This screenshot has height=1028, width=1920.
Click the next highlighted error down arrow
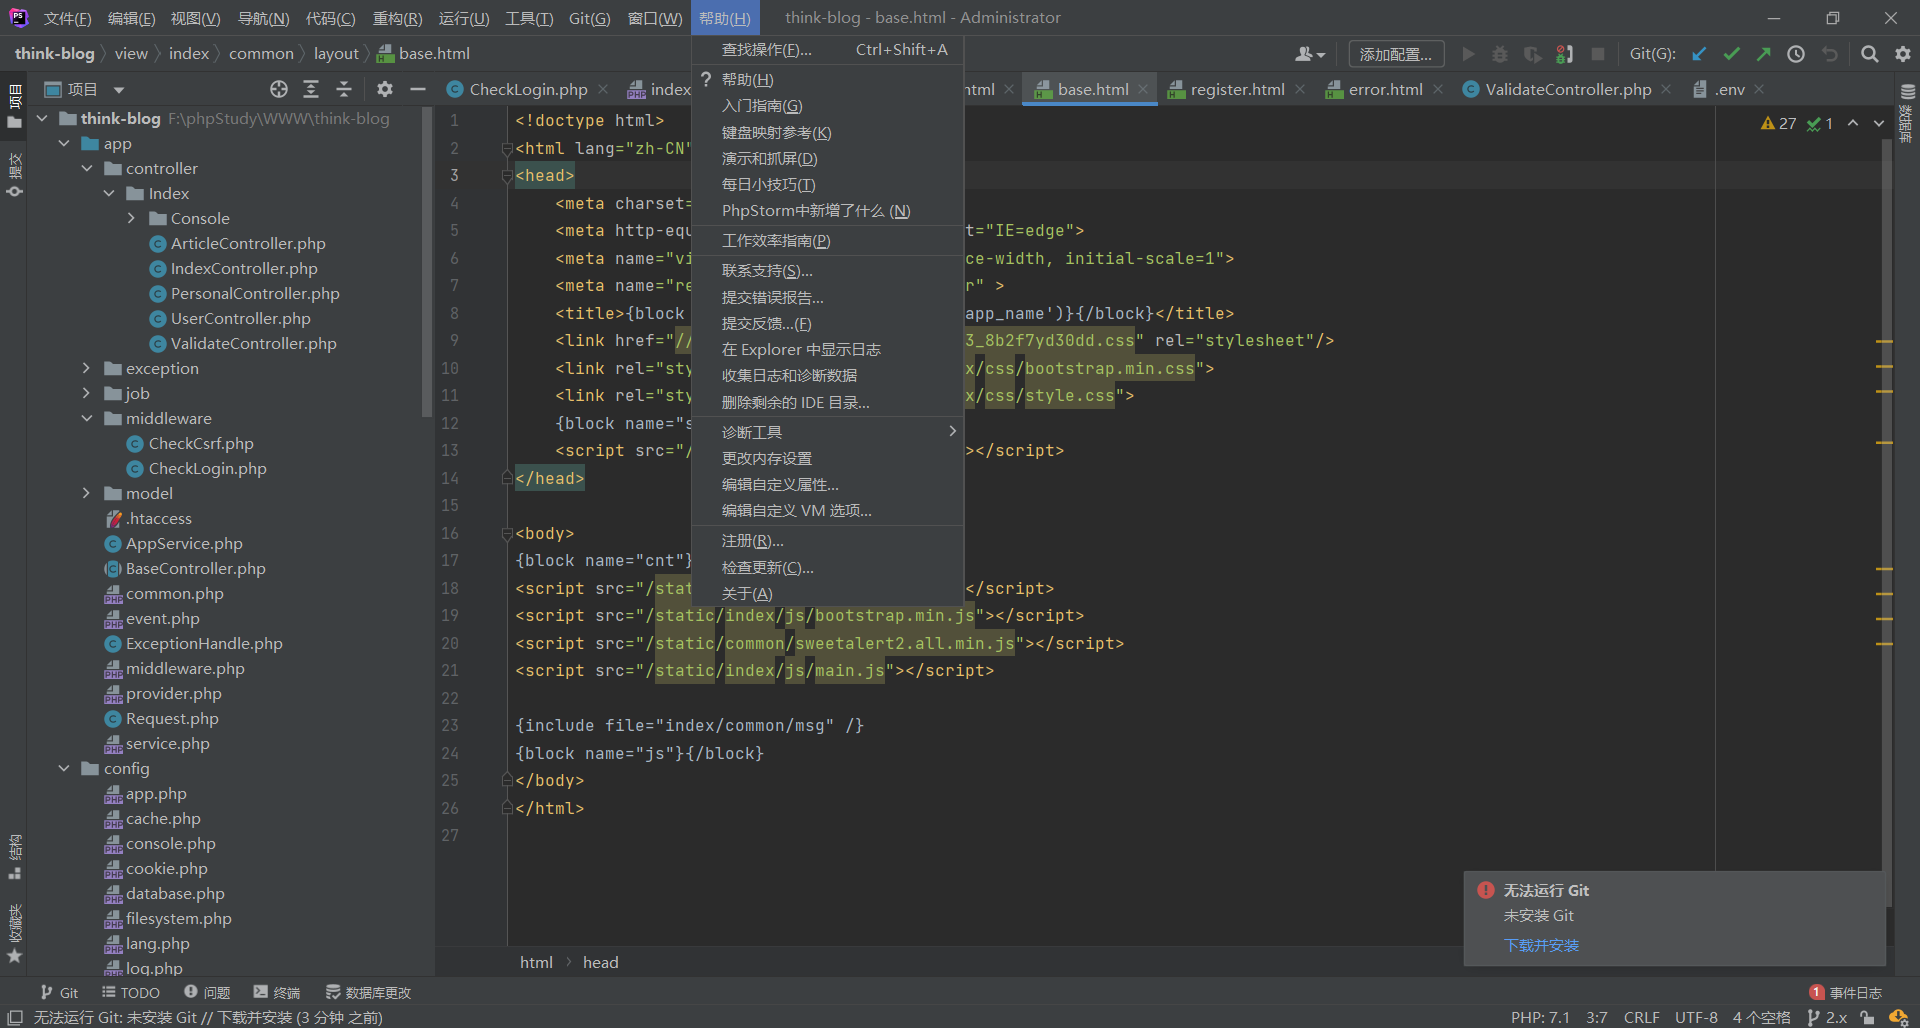[1879, 123]
